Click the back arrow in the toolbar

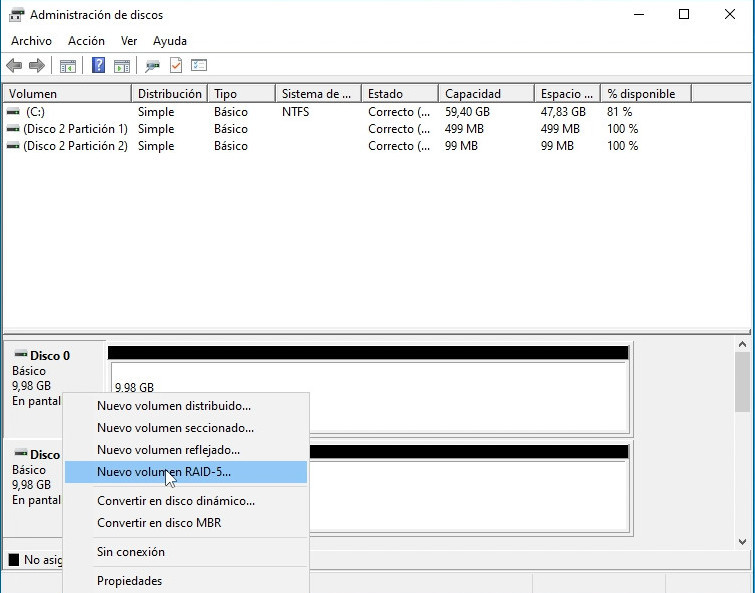(x=14, y=66)
